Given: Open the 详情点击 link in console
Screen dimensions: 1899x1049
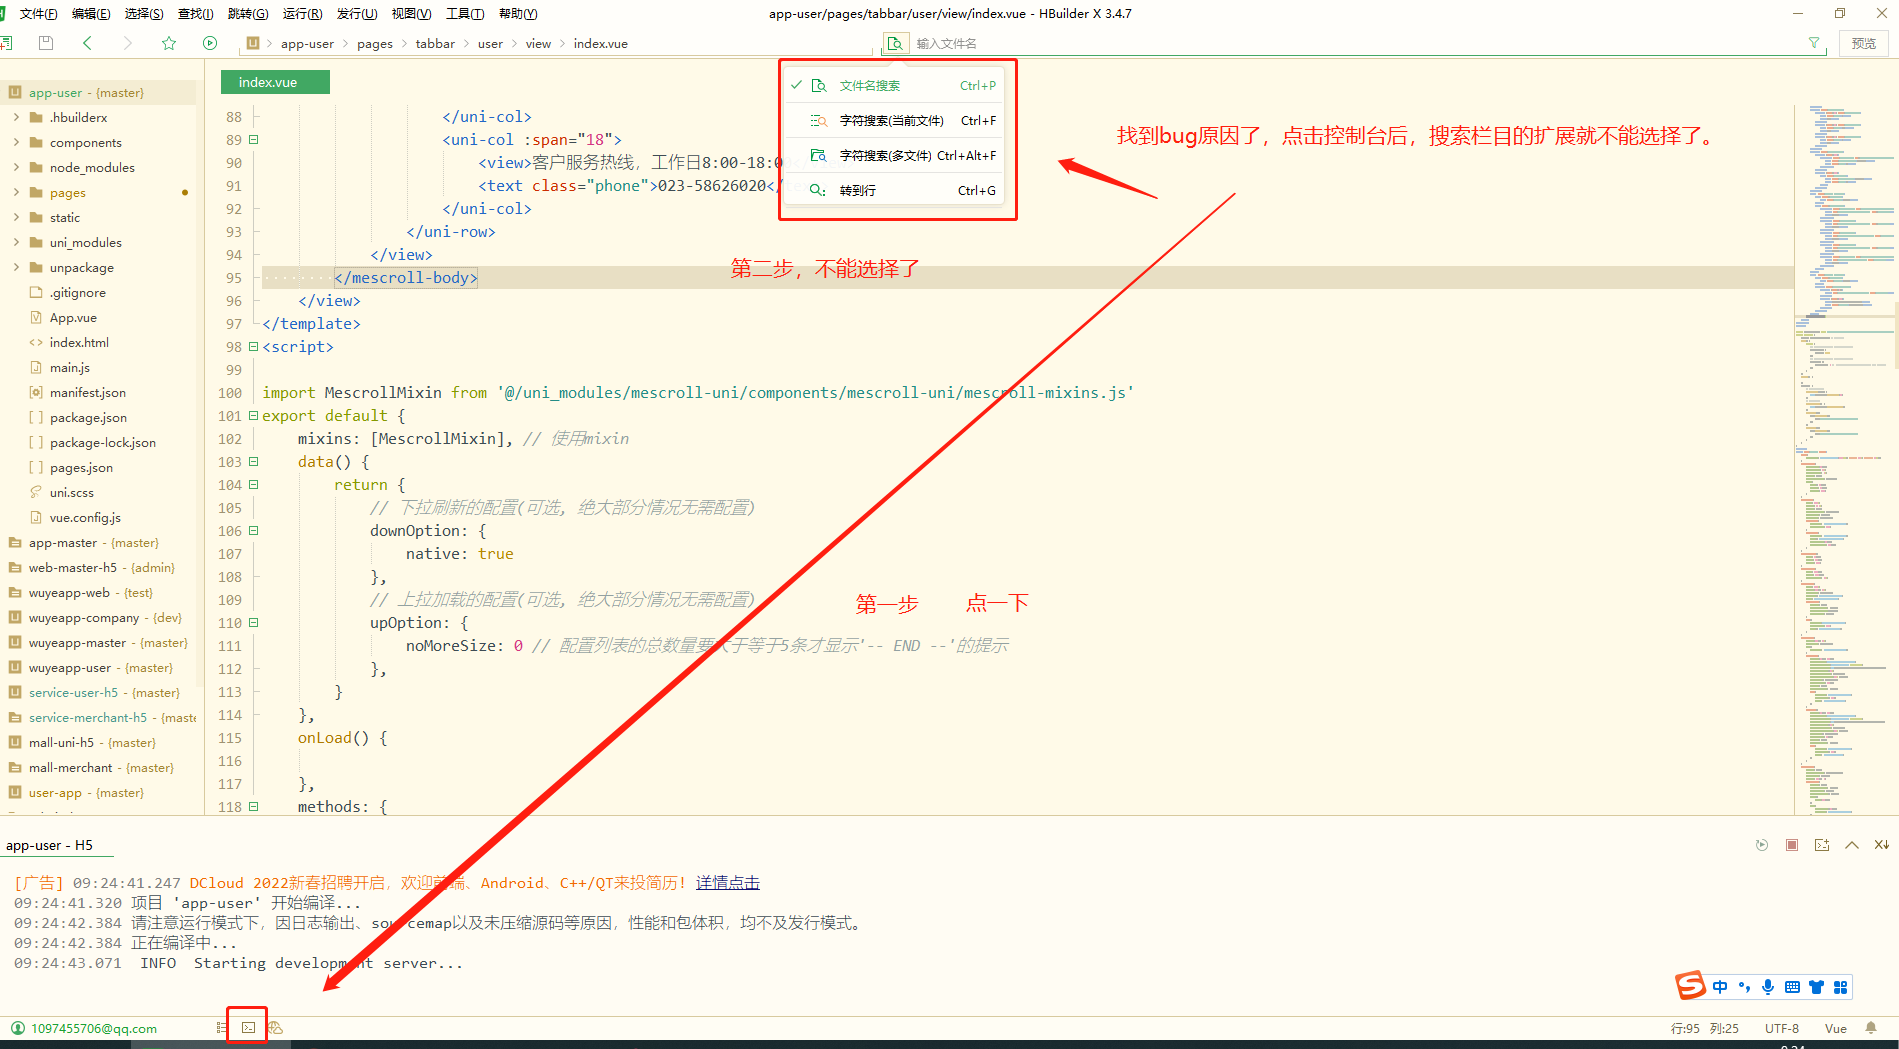Looking at the screenshot, I should [727, 883].
